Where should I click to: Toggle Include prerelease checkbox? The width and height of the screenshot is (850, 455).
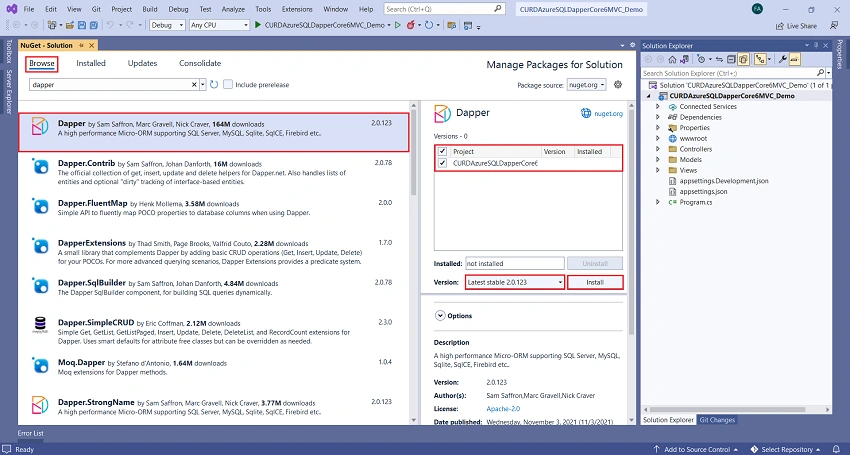click(228, 85)
